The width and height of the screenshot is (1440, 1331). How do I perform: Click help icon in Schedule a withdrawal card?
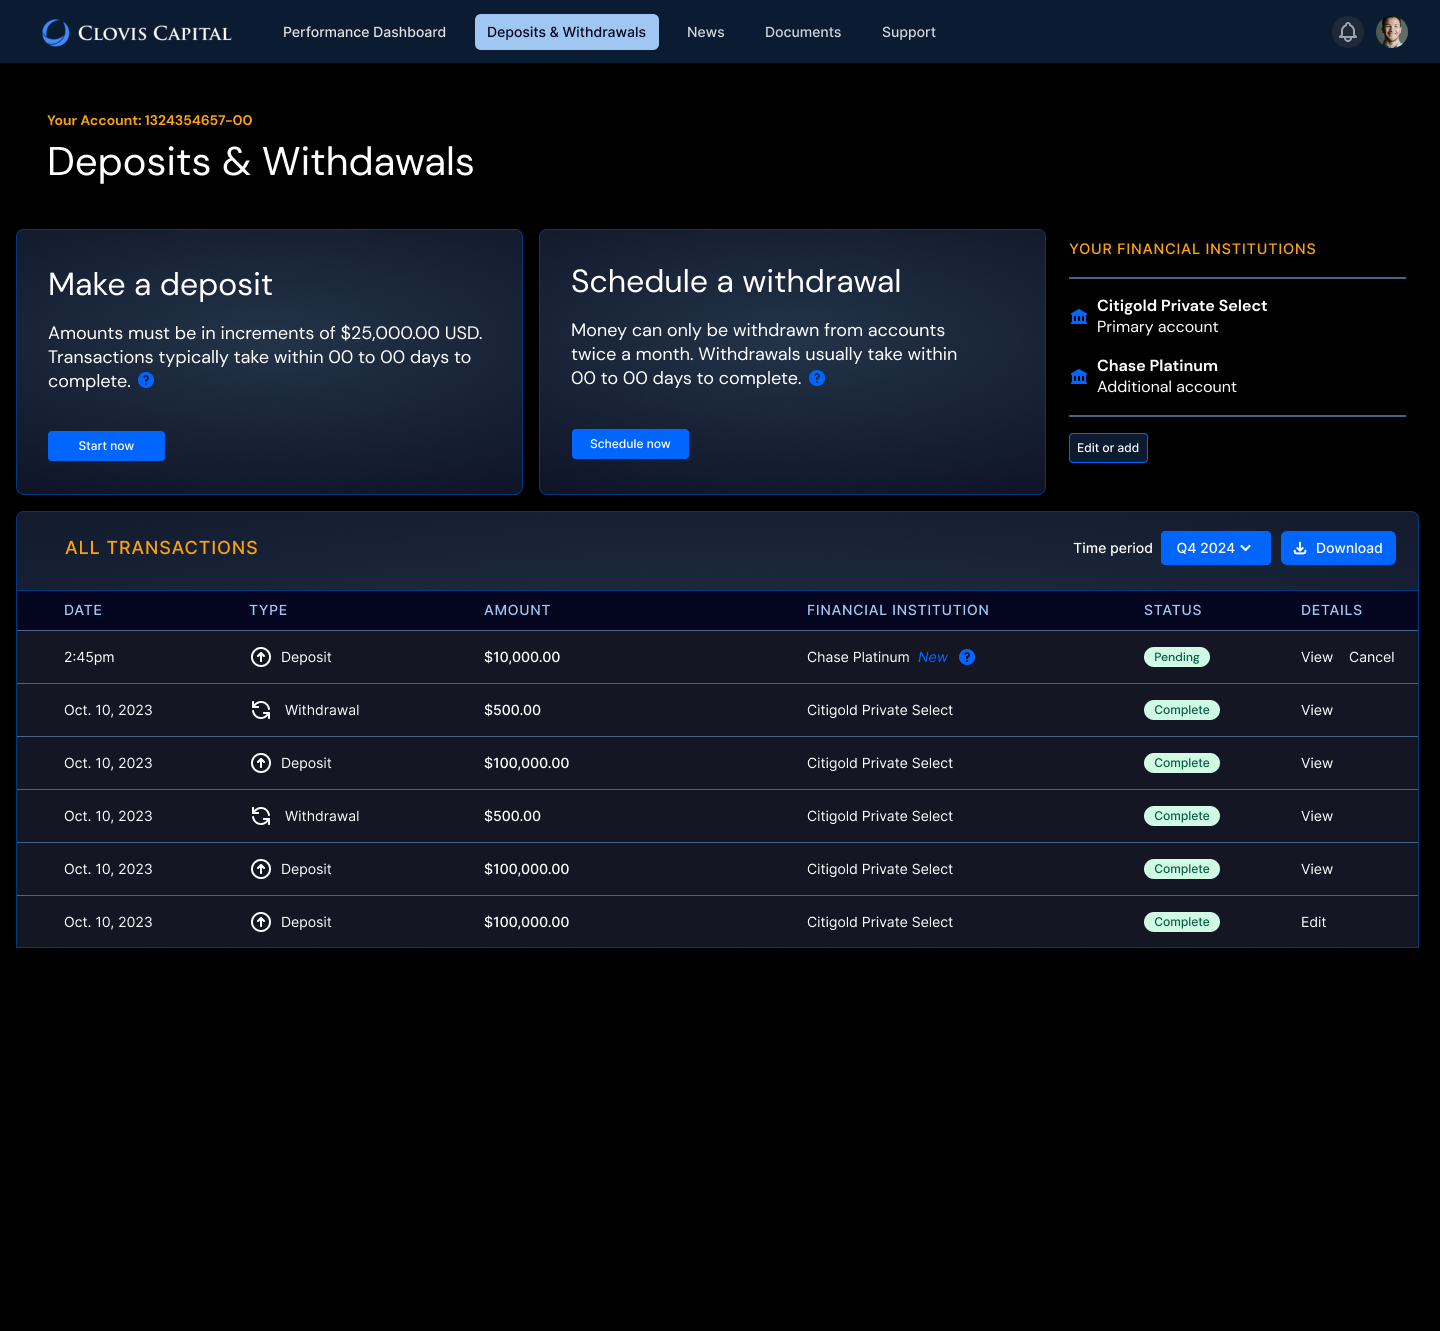(817, 378)
